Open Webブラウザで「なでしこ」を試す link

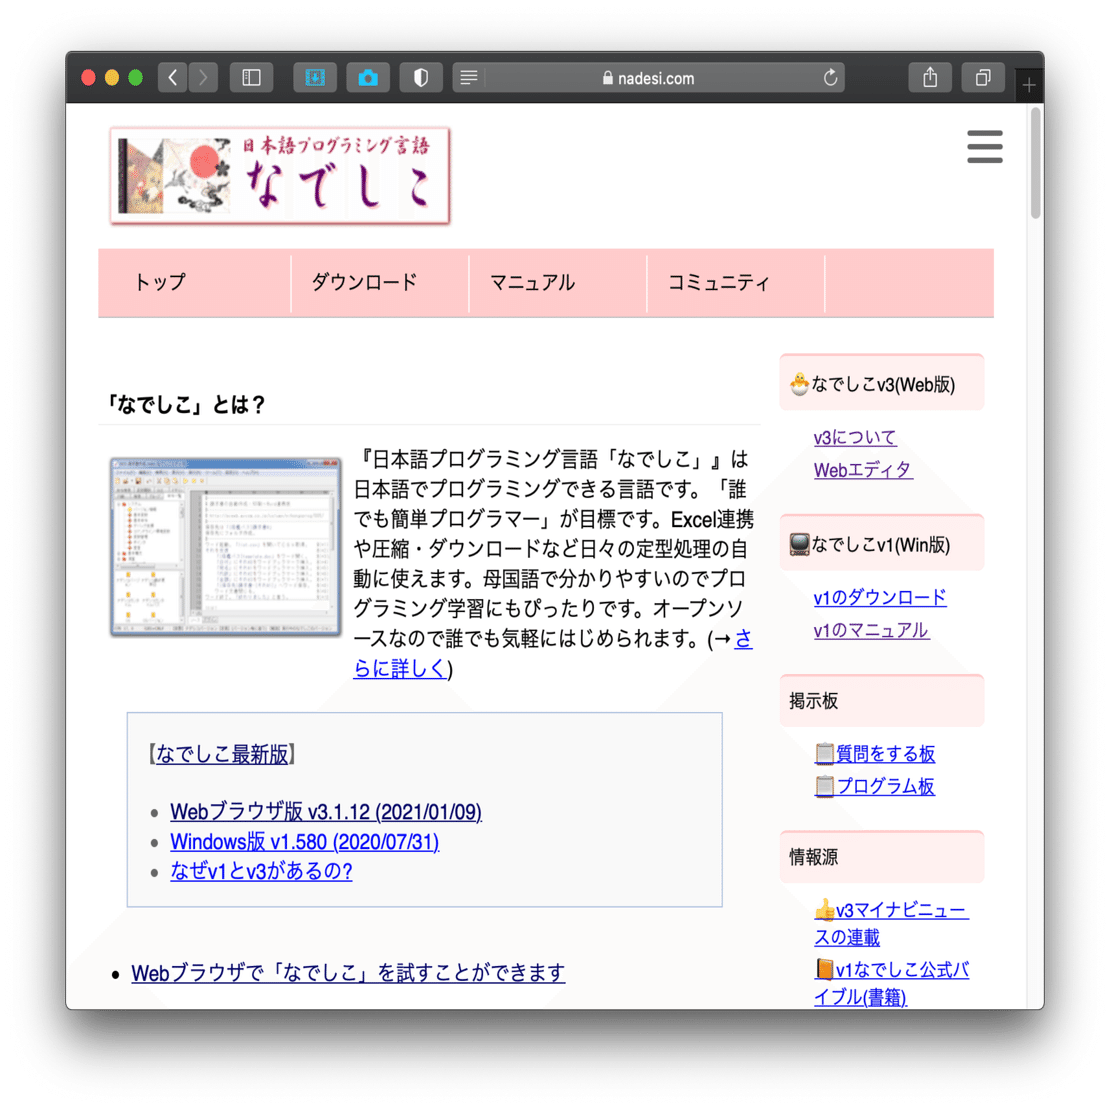click(x=348, y=973)
